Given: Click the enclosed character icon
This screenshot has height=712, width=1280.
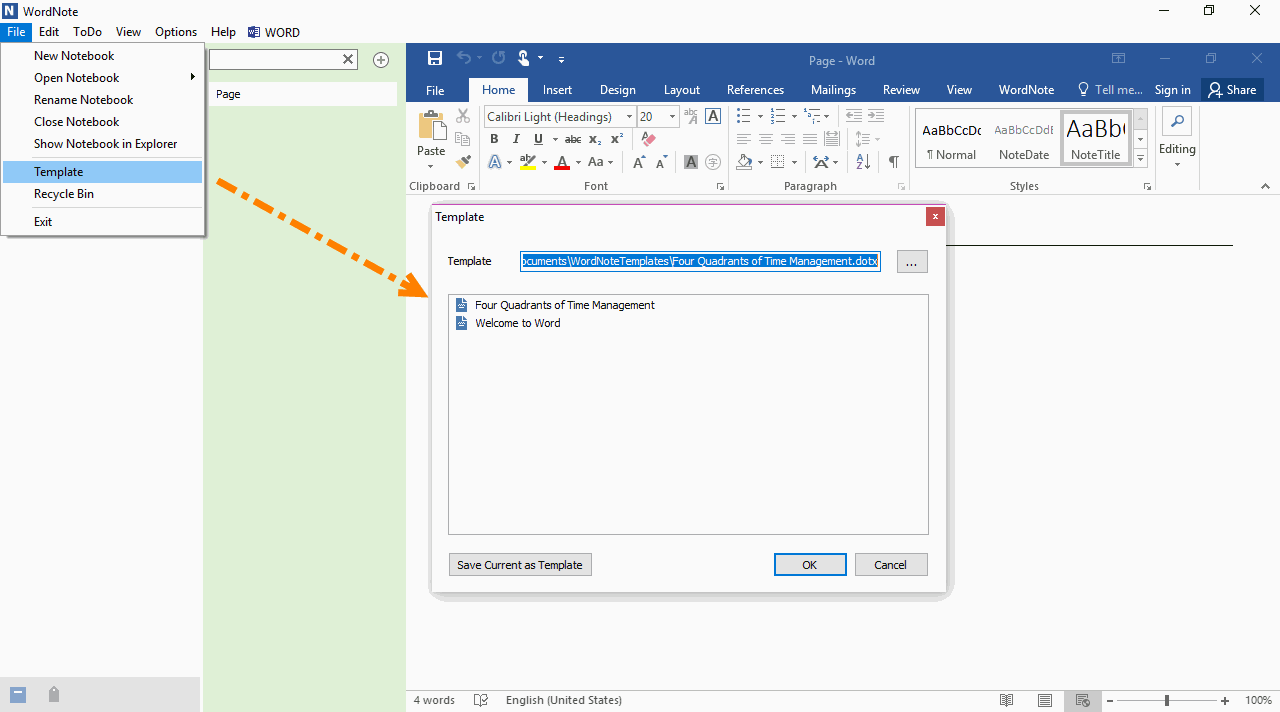Looking at the screenshot, I should pyautogui.click(x=713, y=162).
